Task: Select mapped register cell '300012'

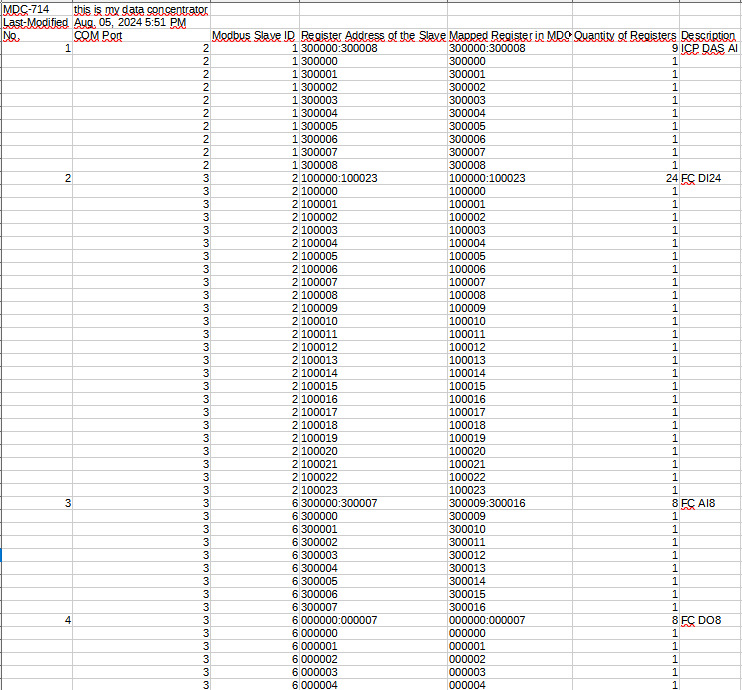Action: [x=510, y=556]
